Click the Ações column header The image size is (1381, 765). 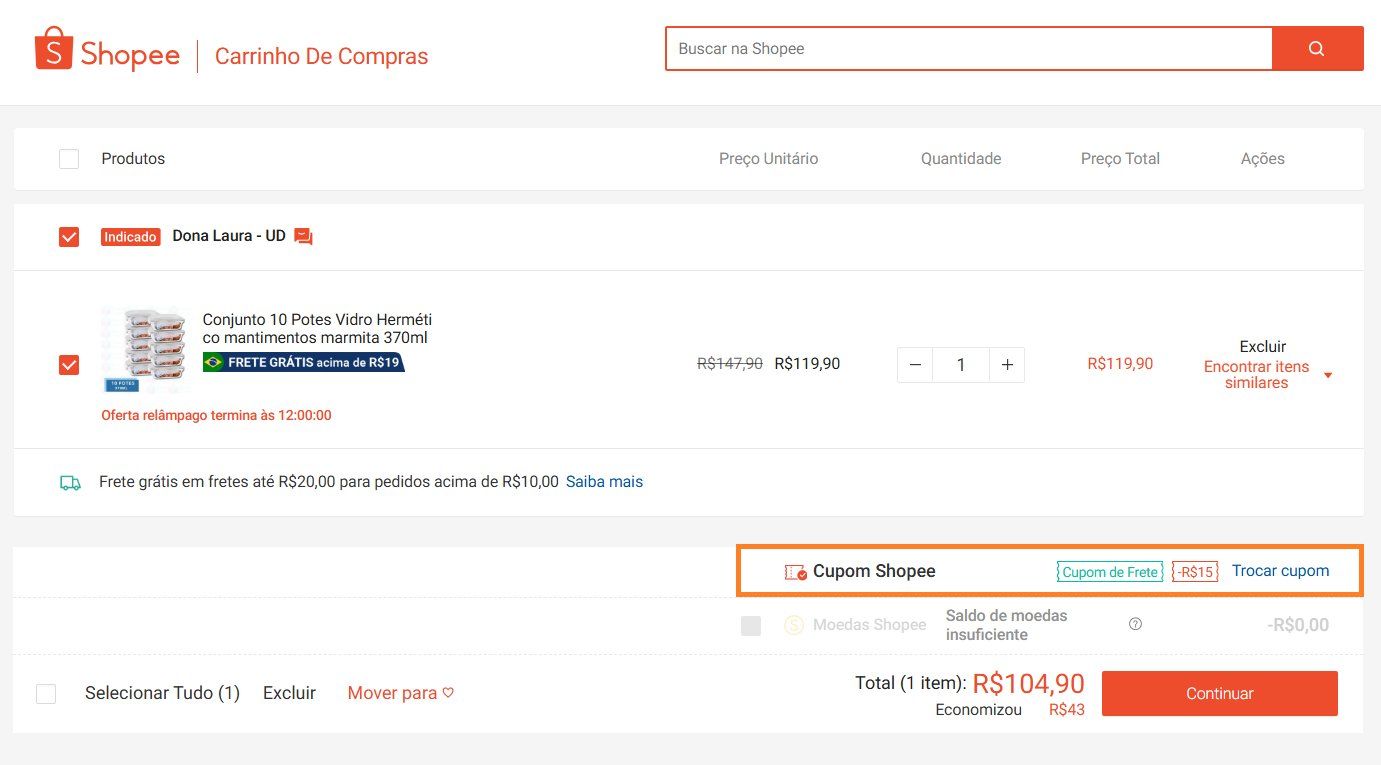point(1263,159)
